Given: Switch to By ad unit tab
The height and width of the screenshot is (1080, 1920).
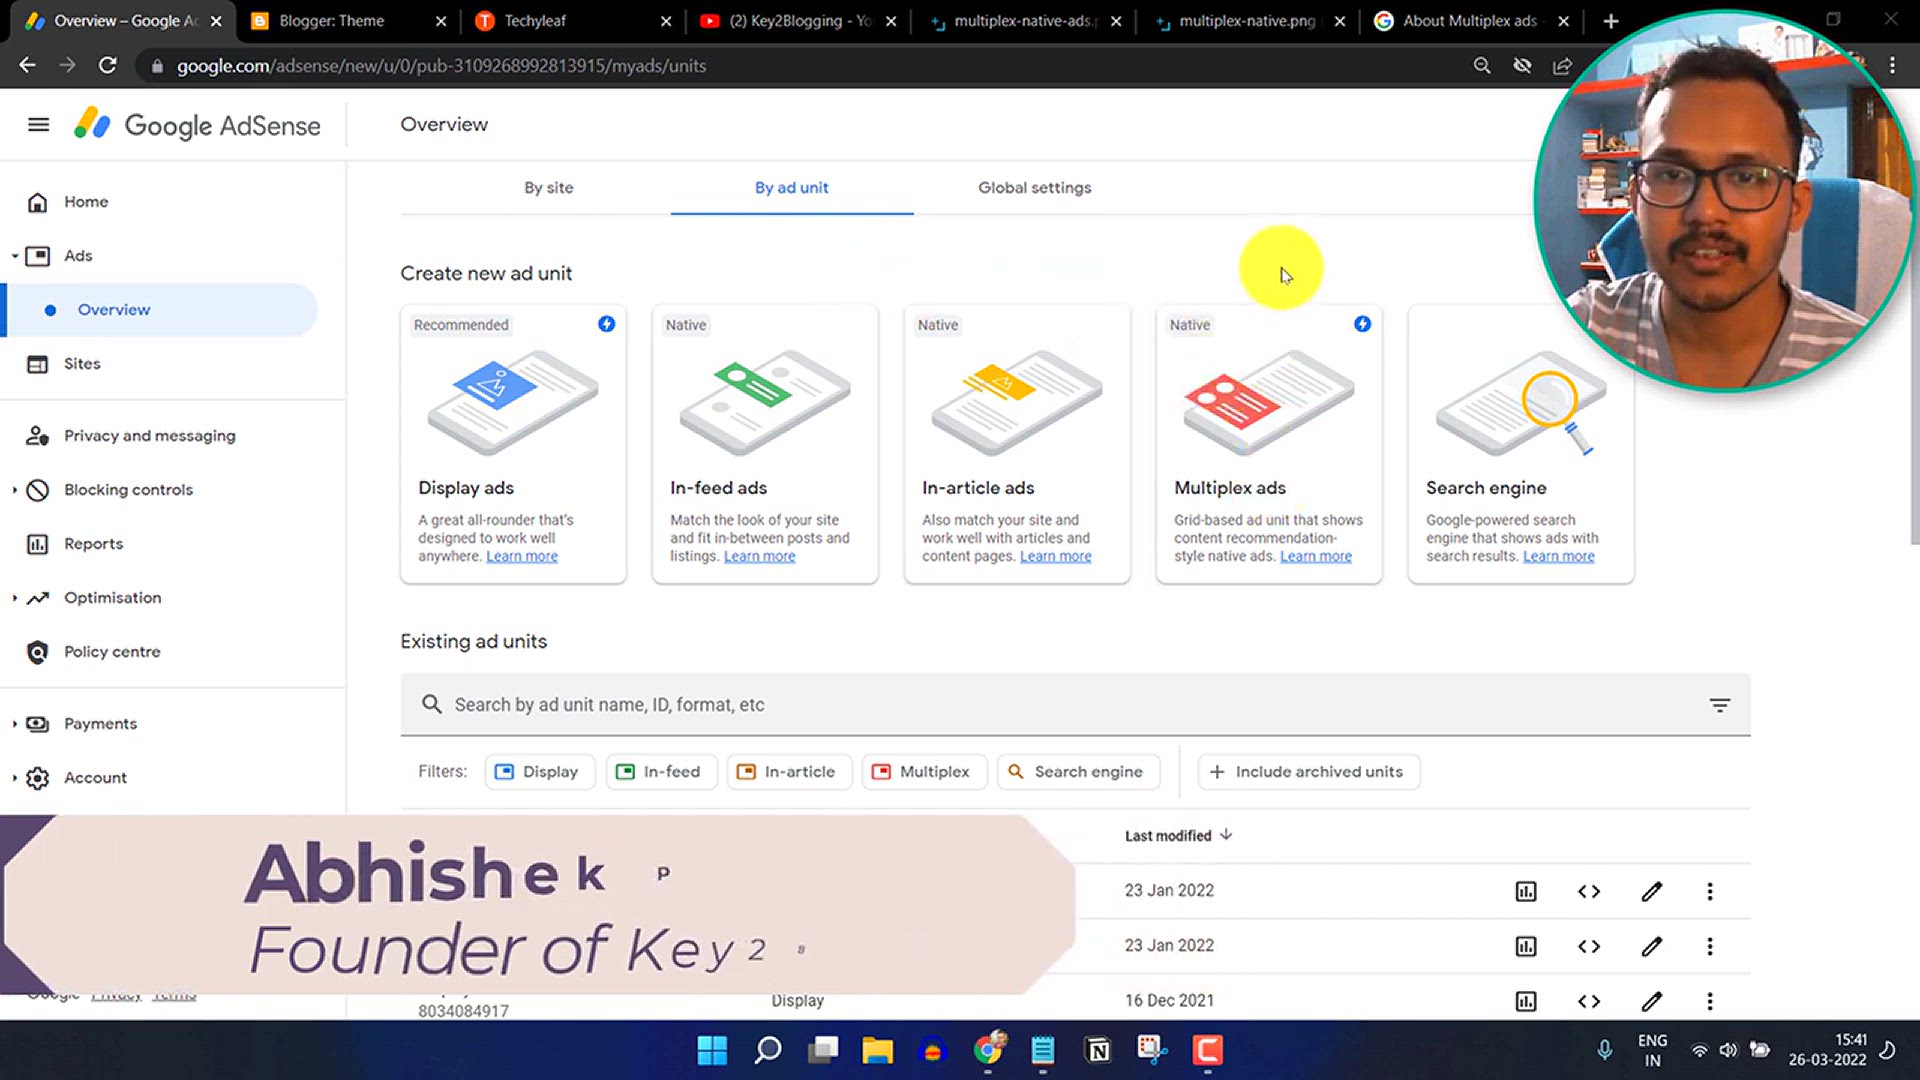Looking at the screenshot, I should point(792,188).
